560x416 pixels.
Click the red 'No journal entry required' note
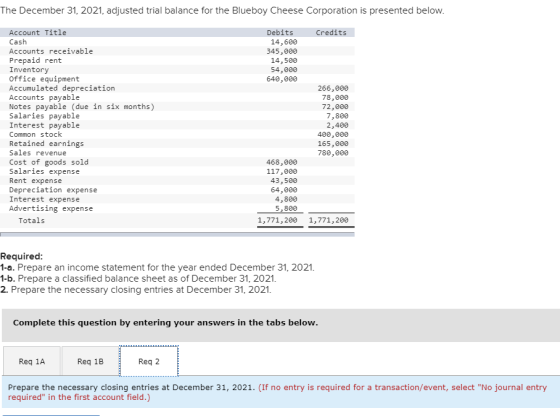click(x=277, y=392)
